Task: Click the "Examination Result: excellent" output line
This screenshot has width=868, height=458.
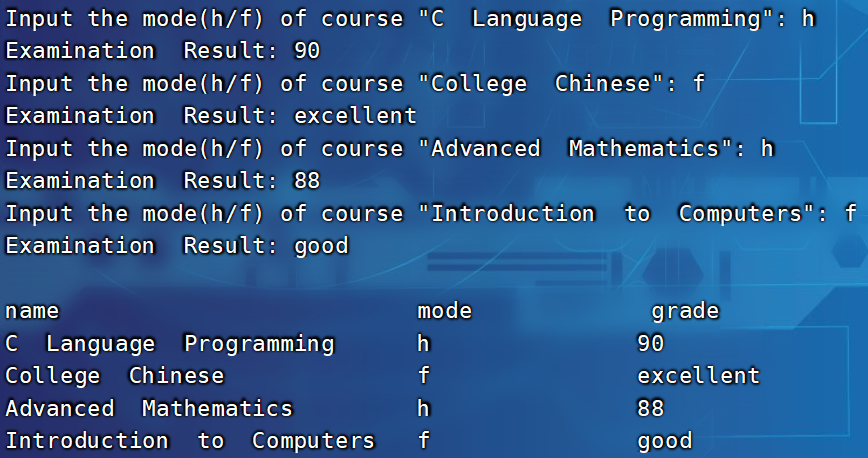Action: click(x=211, y=116)
